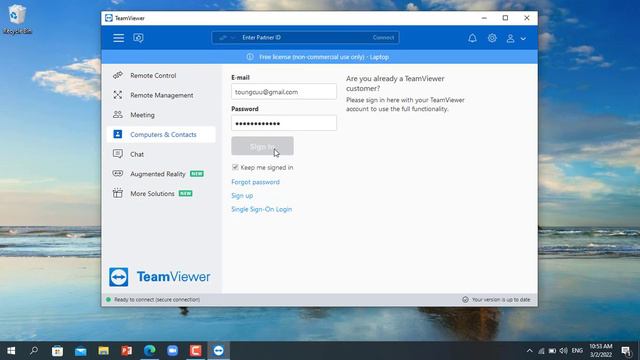Click the More Solutions gift icon
640x360 pixels.
tap(118, 193)
